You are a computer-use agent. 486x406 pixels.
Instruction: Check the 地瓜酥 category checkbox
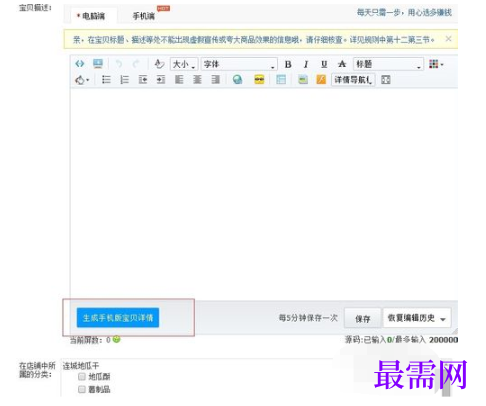pyautogui.click(x=82, y=377)
